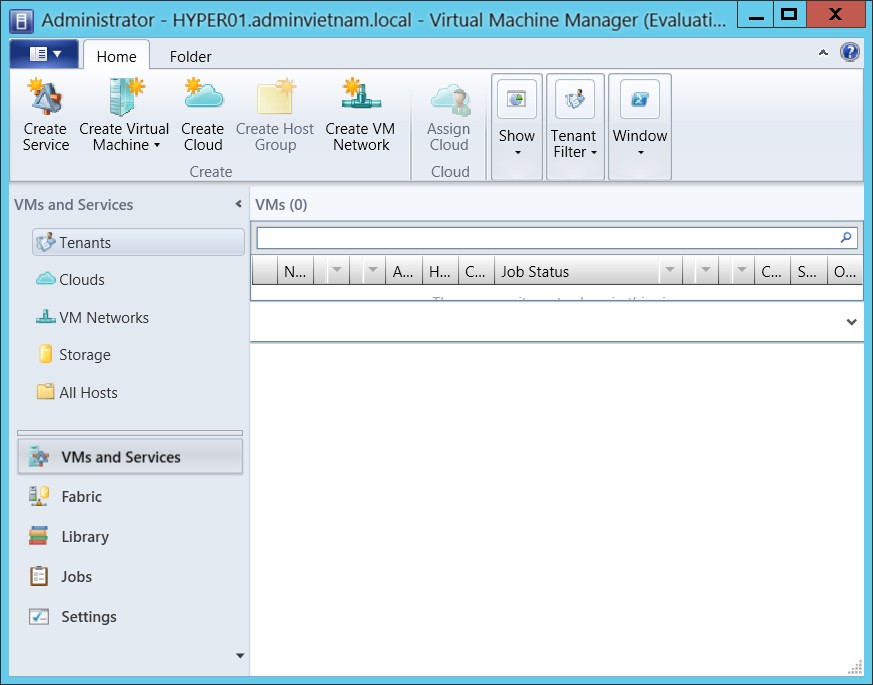This screenshot has width=873, height=685.
Task: Sort by the S... column header
Action: pos(808,271)
